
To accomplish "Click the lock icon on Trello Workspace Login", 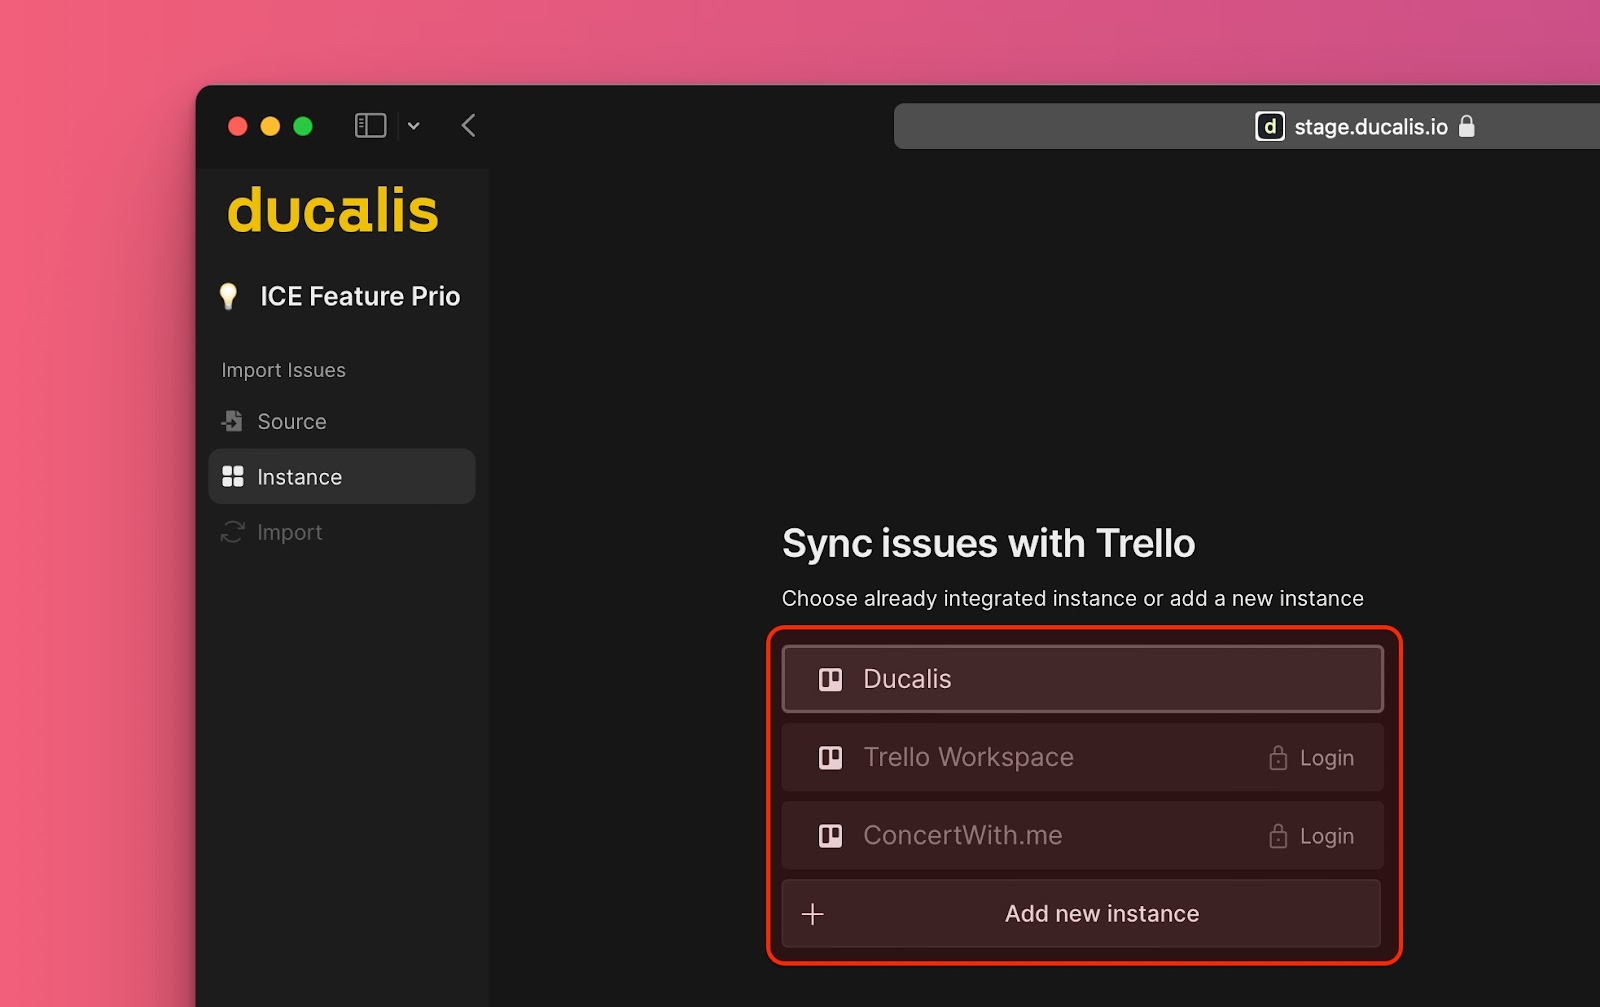I will pyautogui.click(x=1278, y=757).
